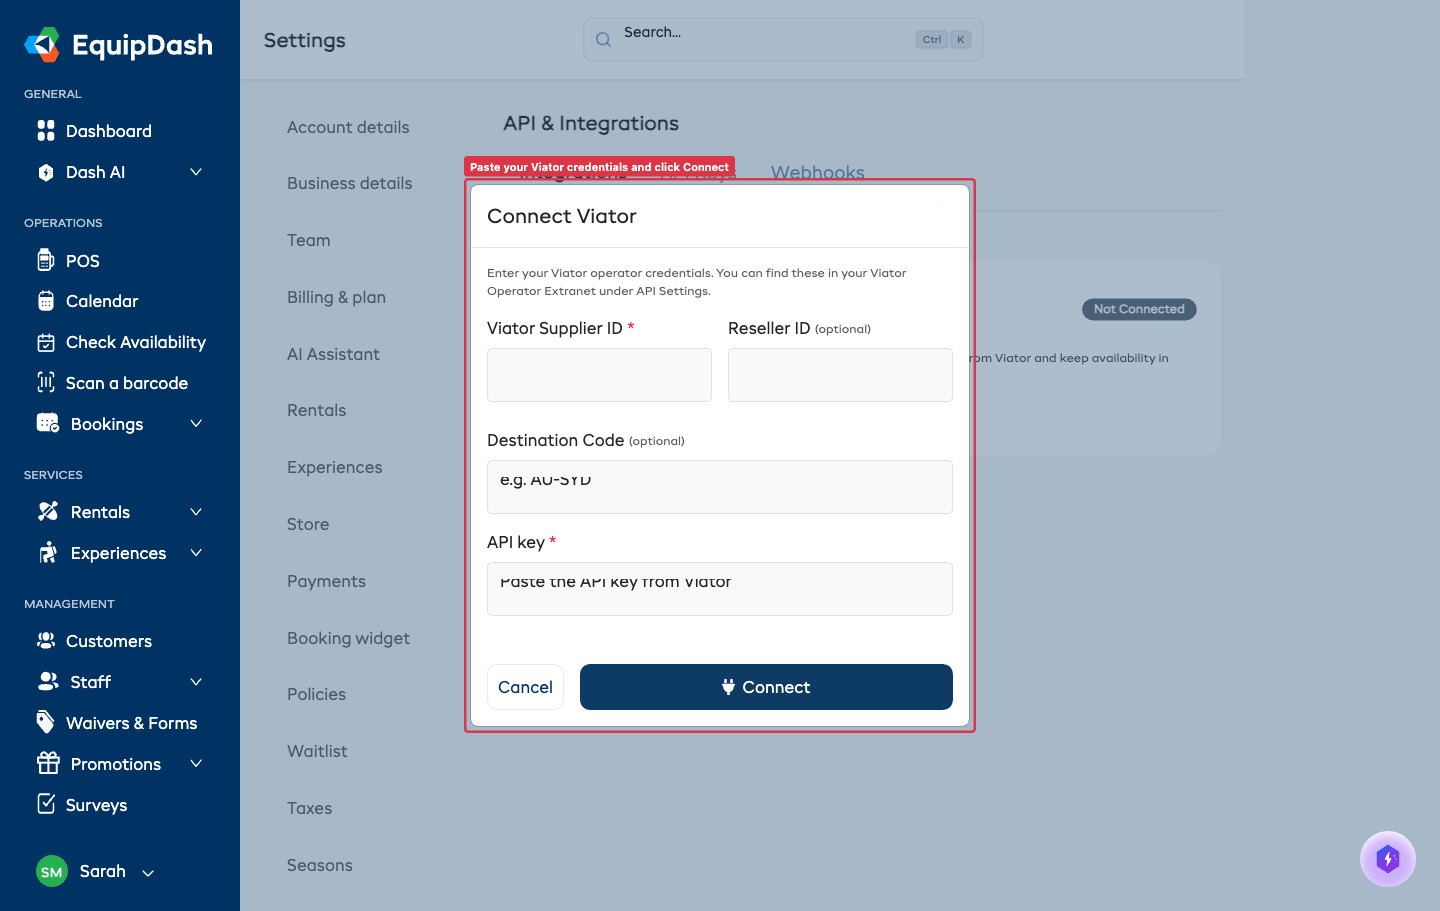1440x911 pixels.
Task: Select Rentals in settings menu
Action: 316,410
